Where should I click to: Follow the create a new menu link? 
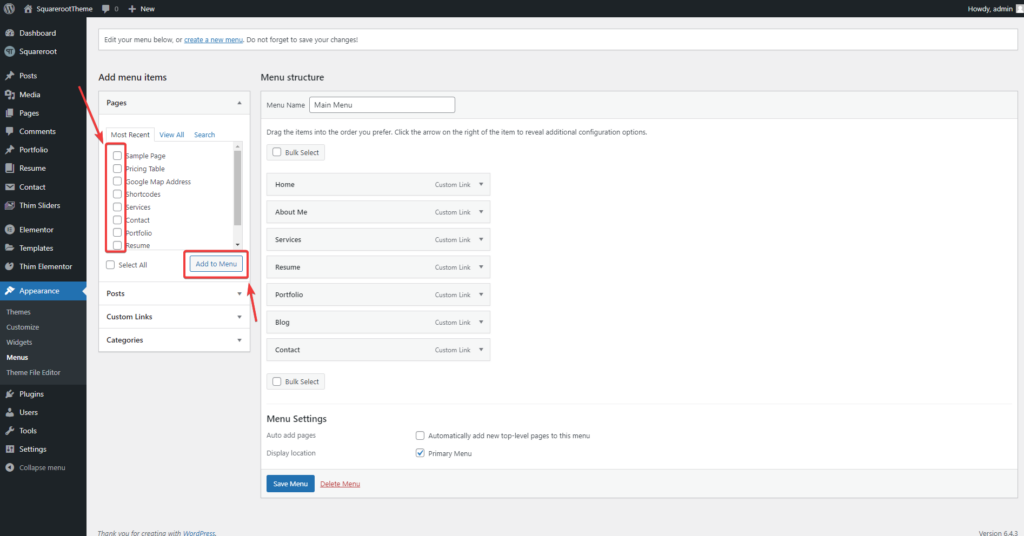coord(214,40)
